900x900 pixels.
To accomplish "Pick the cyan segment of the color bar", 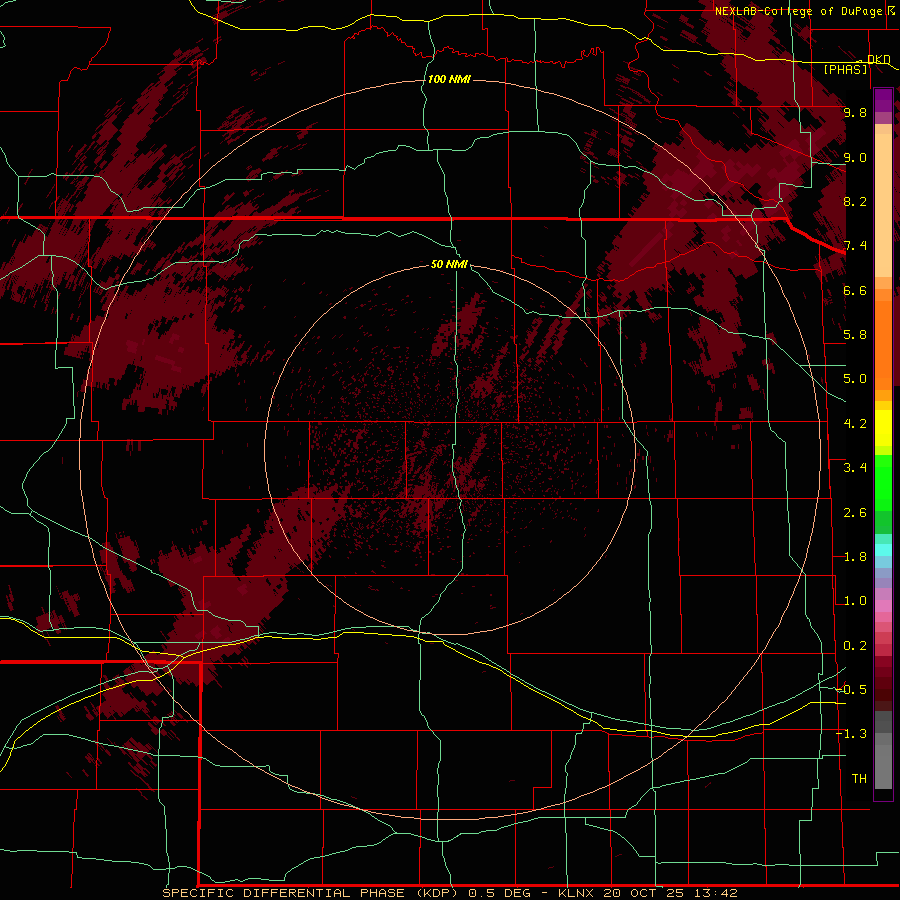I will (883, 550).
